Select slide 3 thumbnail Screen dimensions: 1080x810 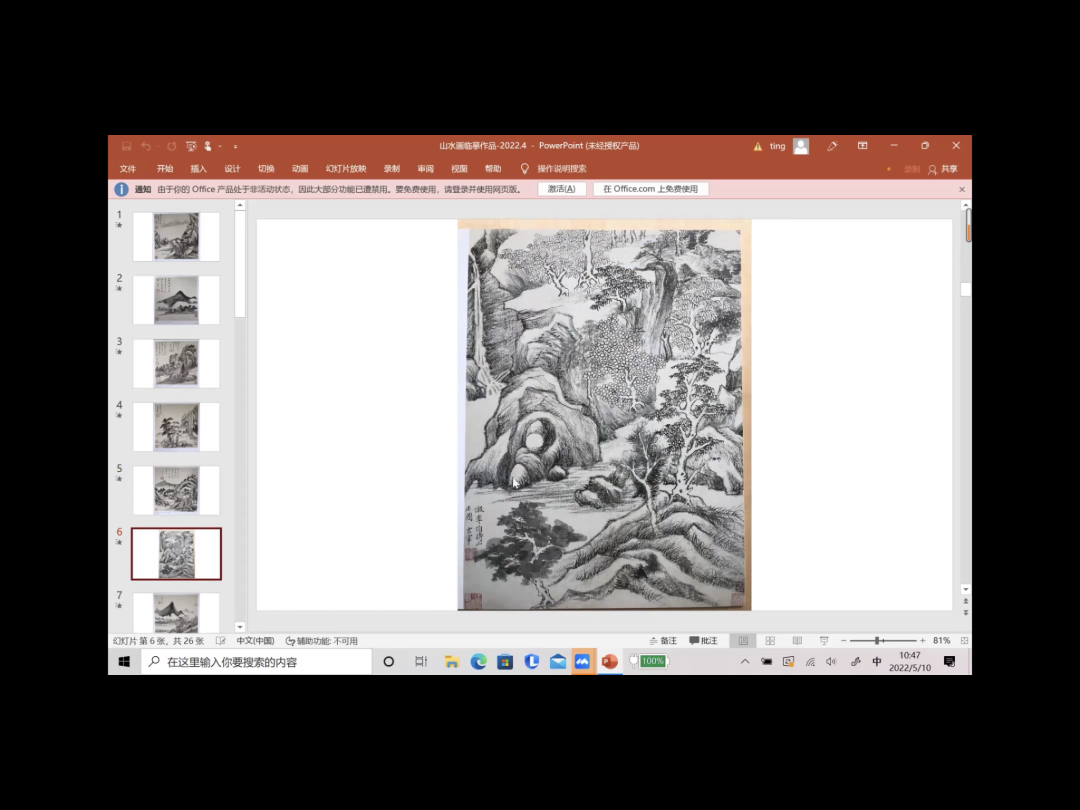pyautogui.click(x=176, y=363)
